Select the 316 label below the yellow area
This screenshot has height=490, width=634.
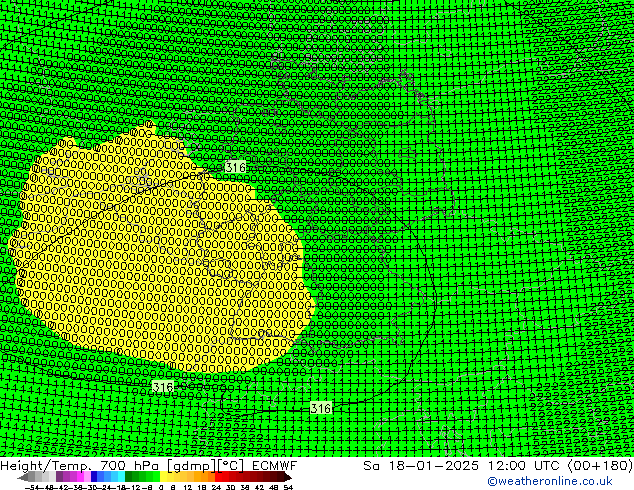[163, 387]
